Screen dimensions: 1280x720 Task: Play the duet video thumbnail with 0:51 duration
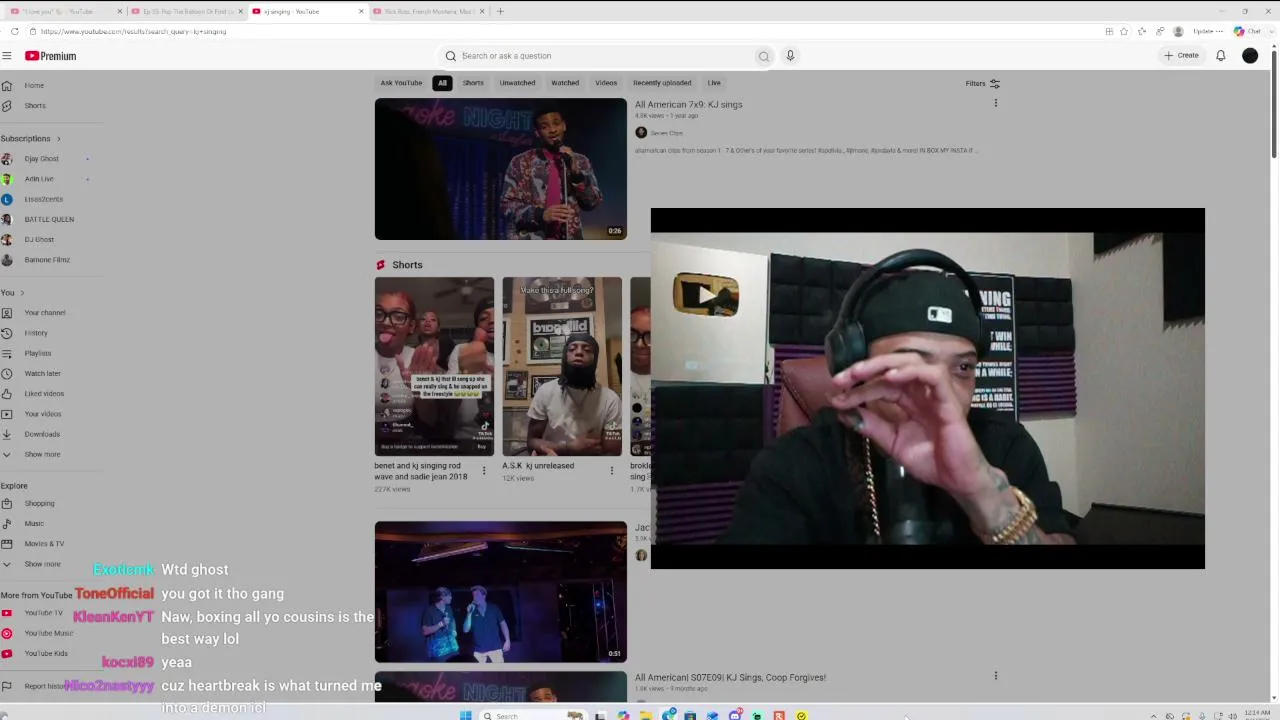click(x=501, y=592)
